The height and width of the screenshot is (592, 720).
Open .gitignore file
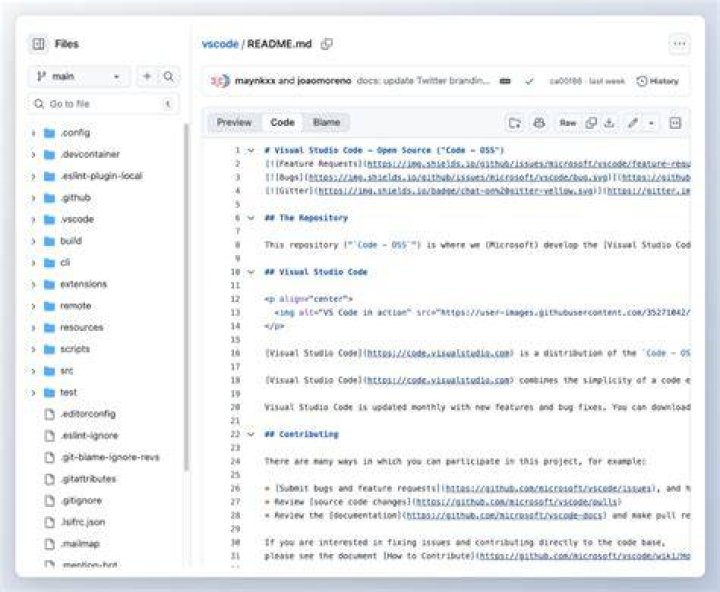click(x=81, y=501)
